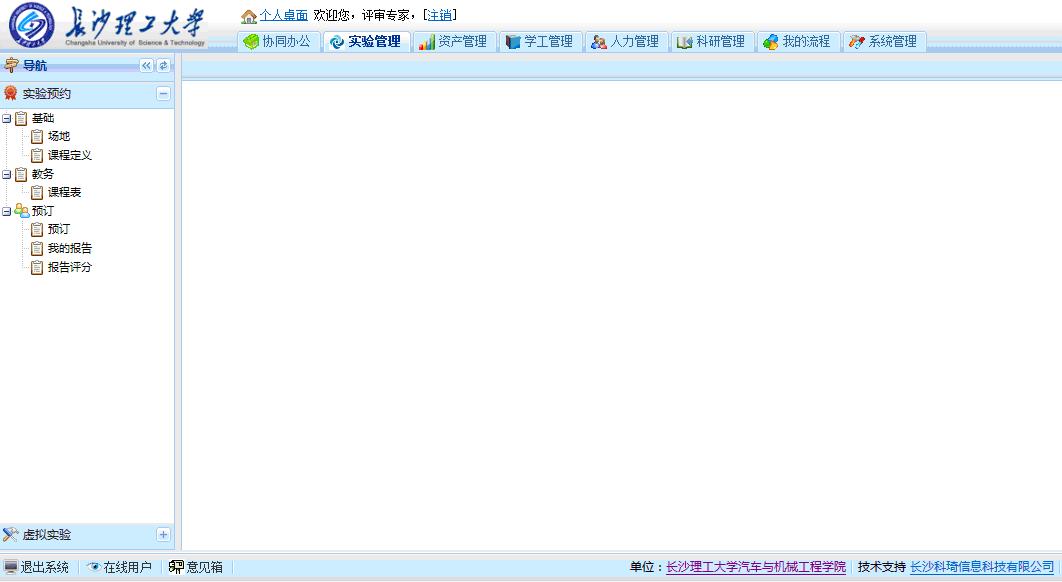The height and width of the screenshot is (582, 1062).
Task: Open the 长沙理工大学汽车与机械工程学院 link
Action: pos(755,567)
